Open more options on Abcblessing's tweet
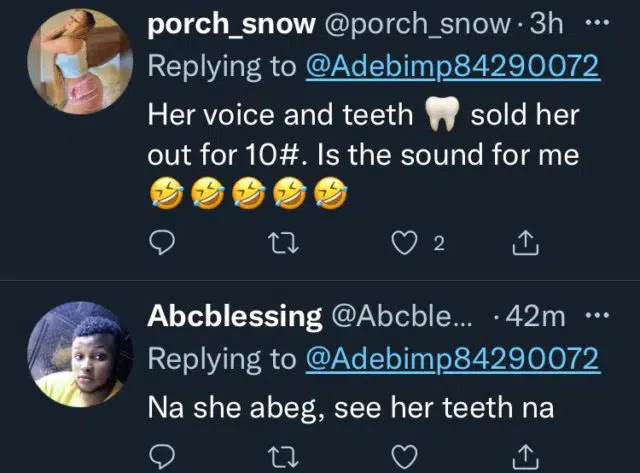 [597, 315]
